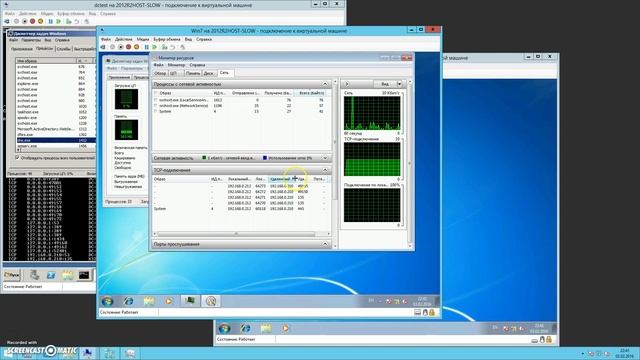640x360 pixels.
Task: Check the Образ header checkbox in Resource Monitor
Action: (156, 93)
